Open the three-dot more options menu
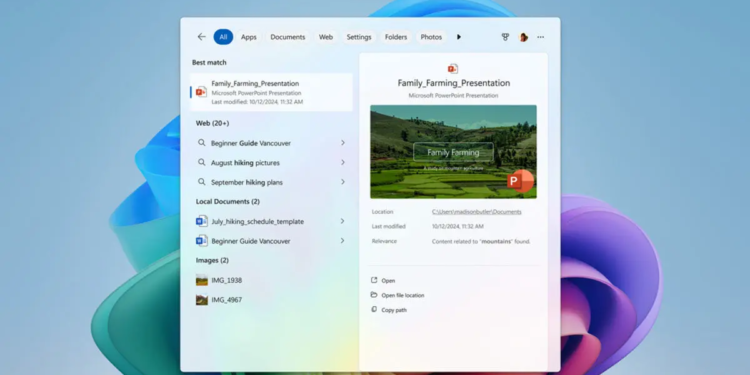 pyautogui.click(x=540, y=37)
